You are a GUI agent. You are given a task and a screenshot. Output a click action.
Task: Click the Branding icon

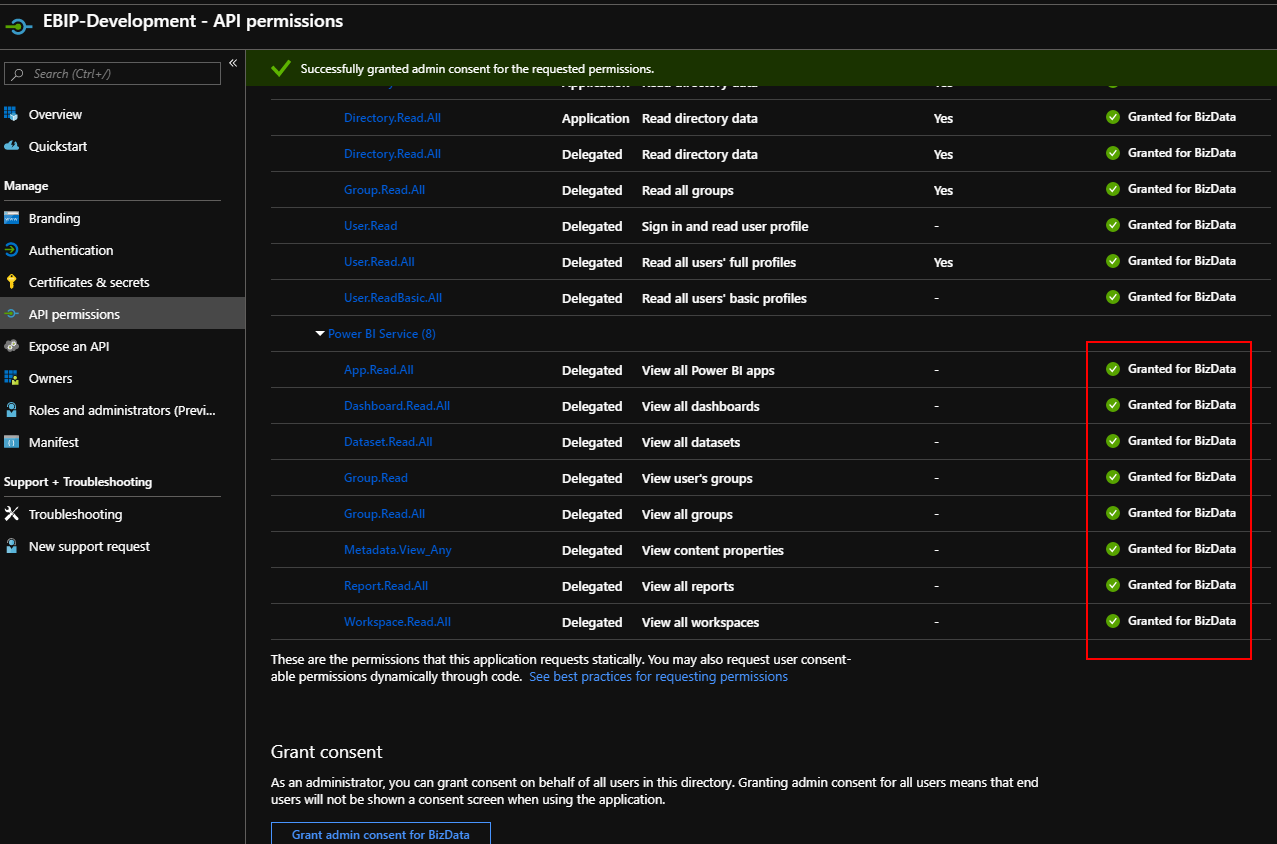click(11, 218)
